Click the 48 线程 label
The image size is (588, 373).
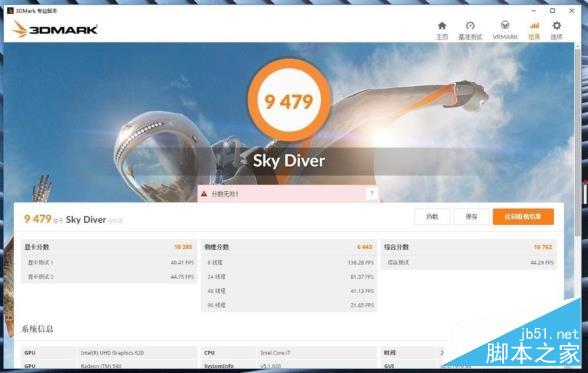[x=216, y=291]
